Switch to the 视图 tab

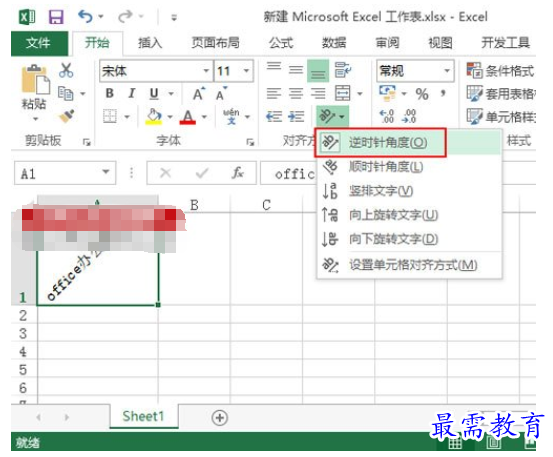(440, 43)
